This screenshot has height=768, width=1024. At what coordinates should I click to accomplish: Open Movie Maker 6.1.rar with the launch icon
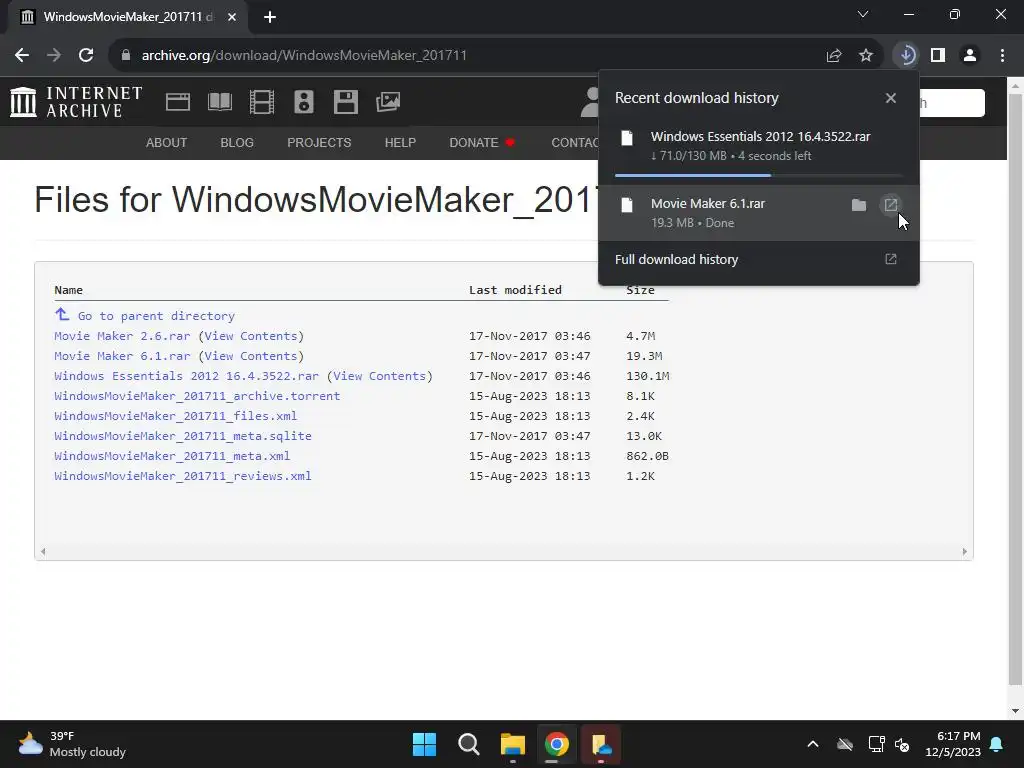point(891,205)
